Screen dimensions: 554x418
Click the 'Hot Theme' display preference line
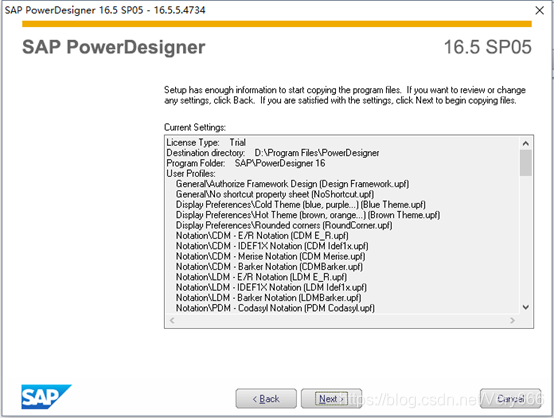click(308, 215)
